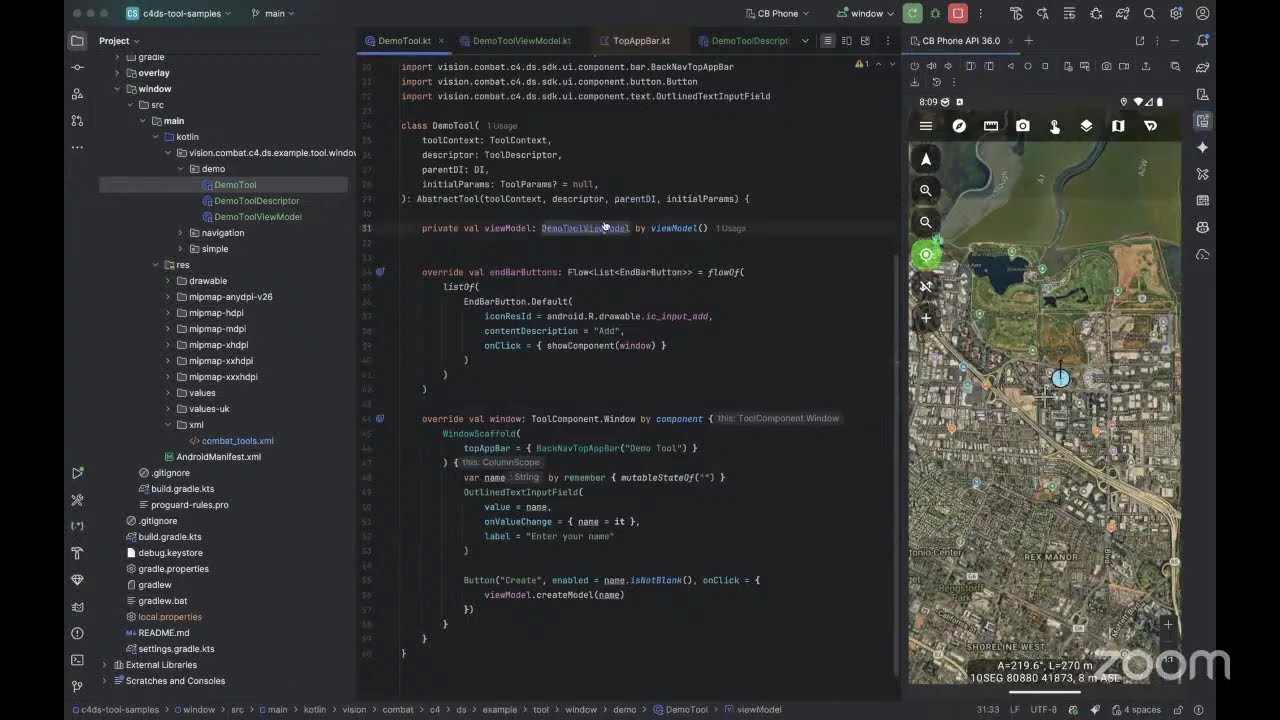
Task: Click the emulator power button
Action: pyautogui.click(x=915, y=66)
